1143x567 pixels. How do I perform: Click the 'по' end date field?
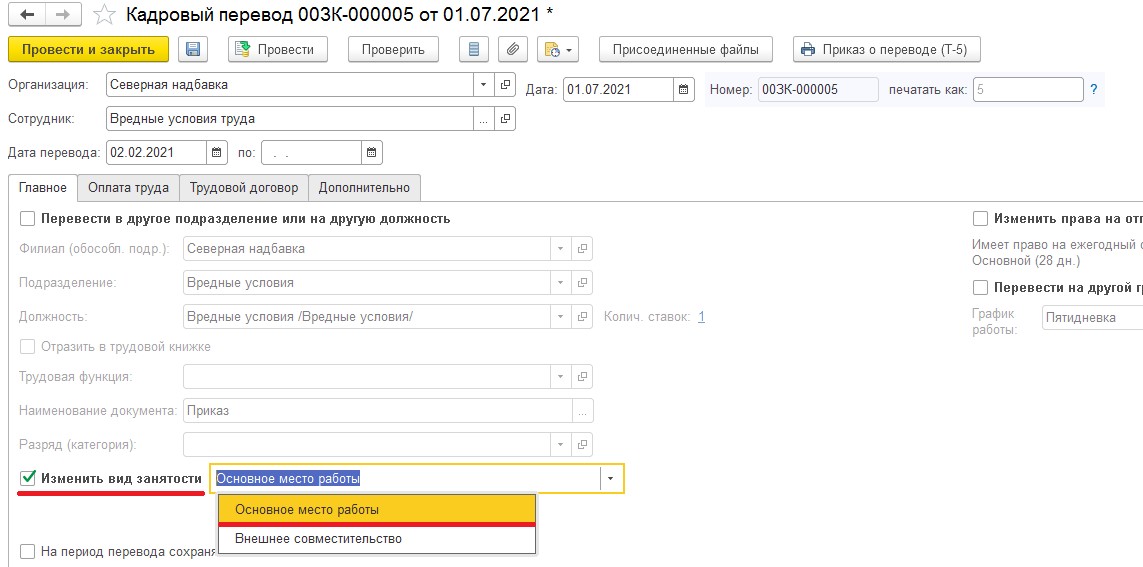click(x=312, y=152)
